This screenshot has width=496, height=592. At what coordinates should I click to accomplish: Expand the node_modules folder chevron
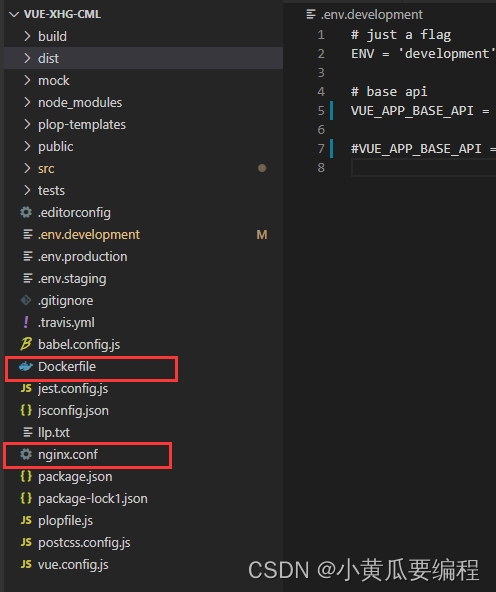(x=27, y=102)
